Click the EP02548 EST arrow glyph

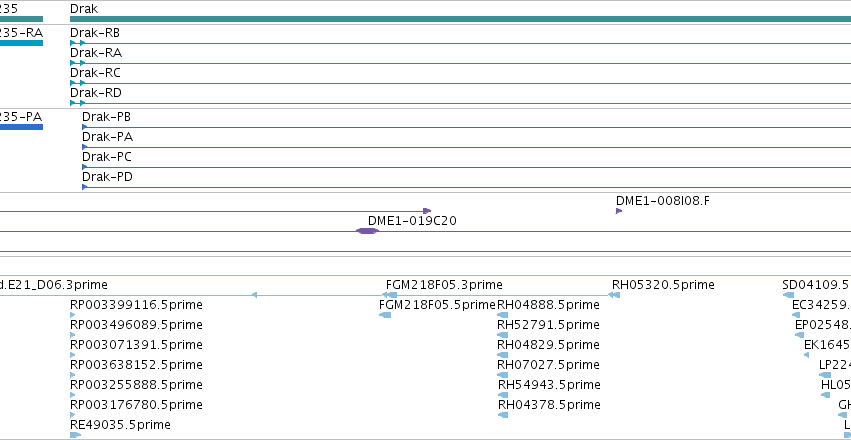(799, 335)
